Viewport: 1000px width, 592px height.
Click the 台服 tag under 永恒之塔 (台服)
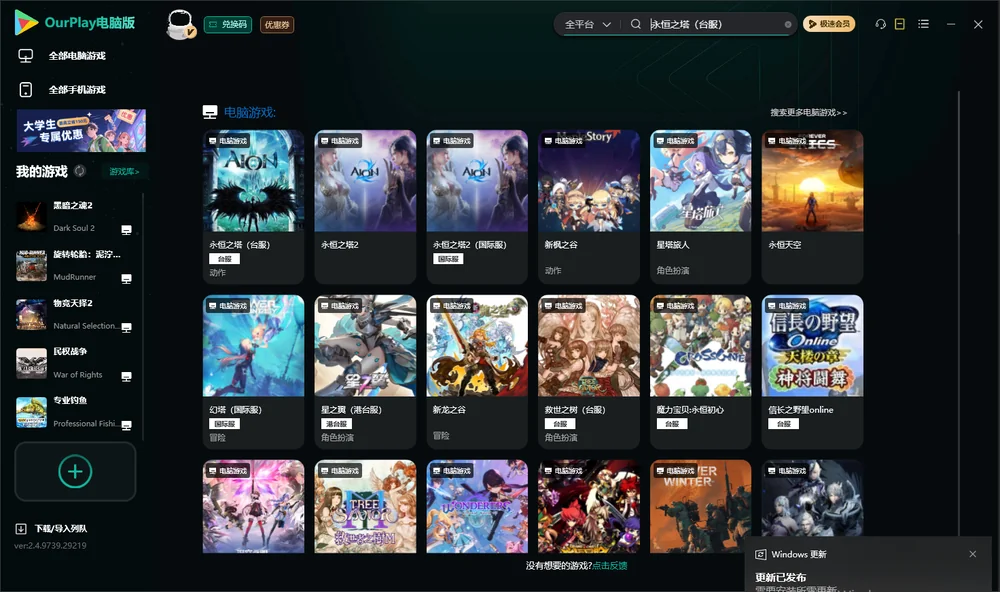coord(224,259)
